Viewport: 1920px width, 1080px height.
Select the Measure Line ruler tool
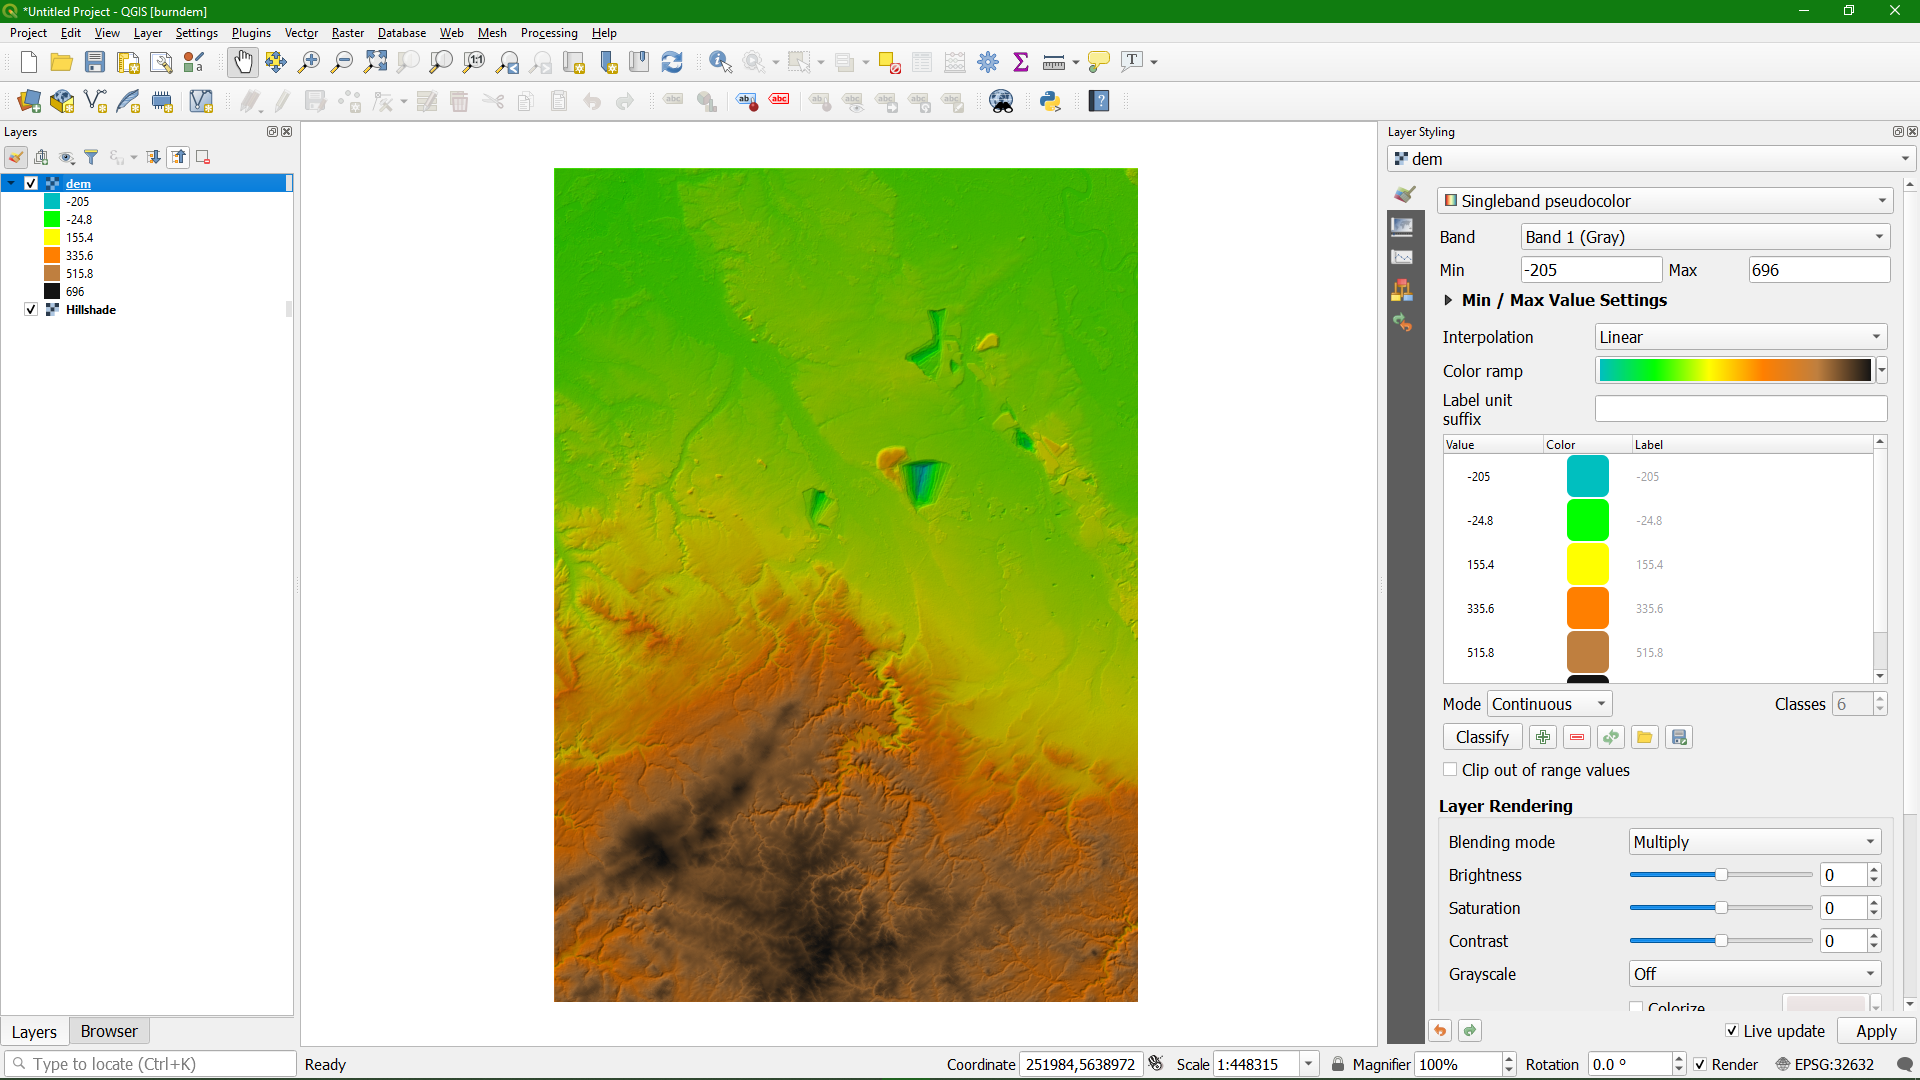pos(1053,62)
